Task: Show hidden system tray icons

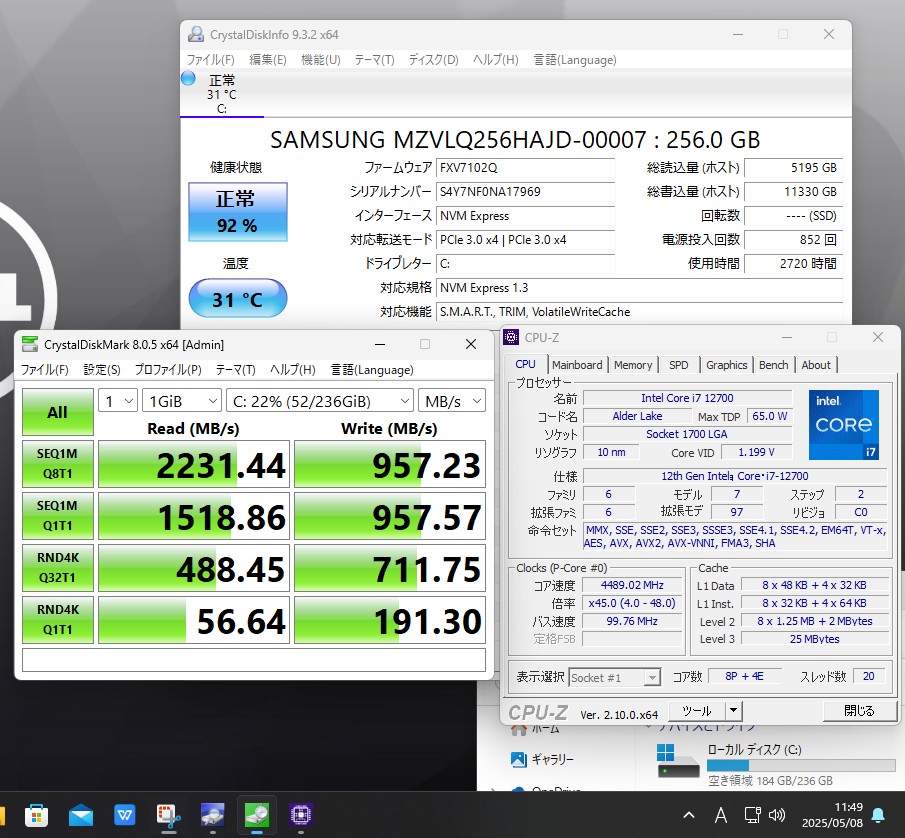Action: coord(689,815)
